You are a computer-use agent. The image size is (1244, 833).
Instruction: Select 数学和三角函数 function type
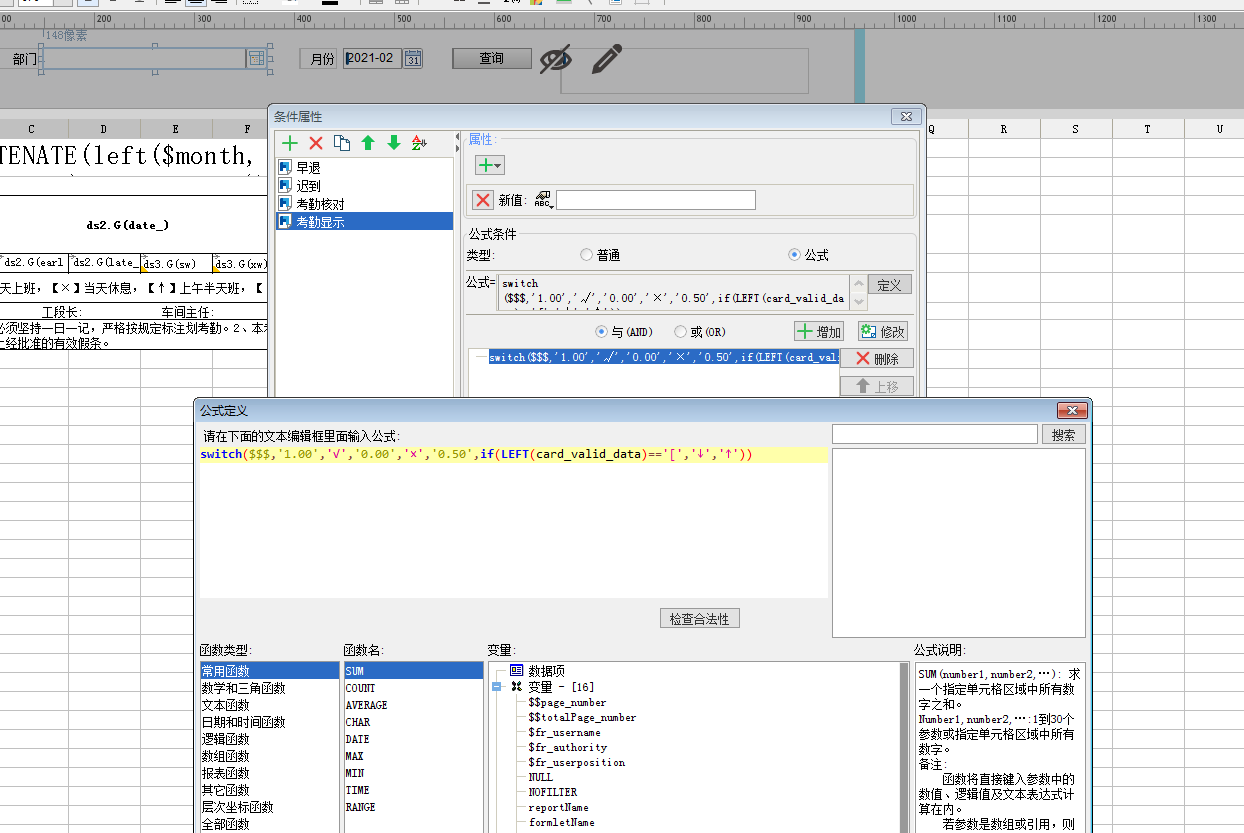coord(269,688)
